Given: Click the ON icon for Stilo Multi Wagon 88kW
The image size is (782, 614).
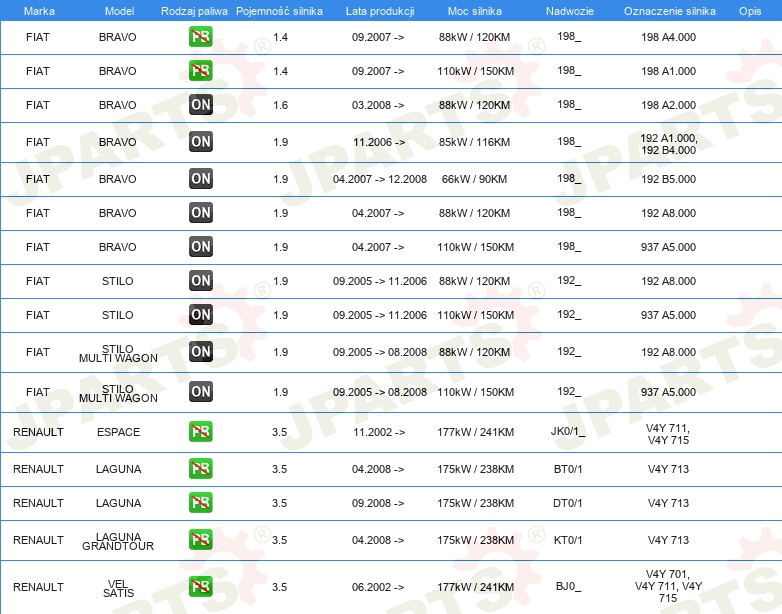Looking at the screenshot, I should coord(200,351).
